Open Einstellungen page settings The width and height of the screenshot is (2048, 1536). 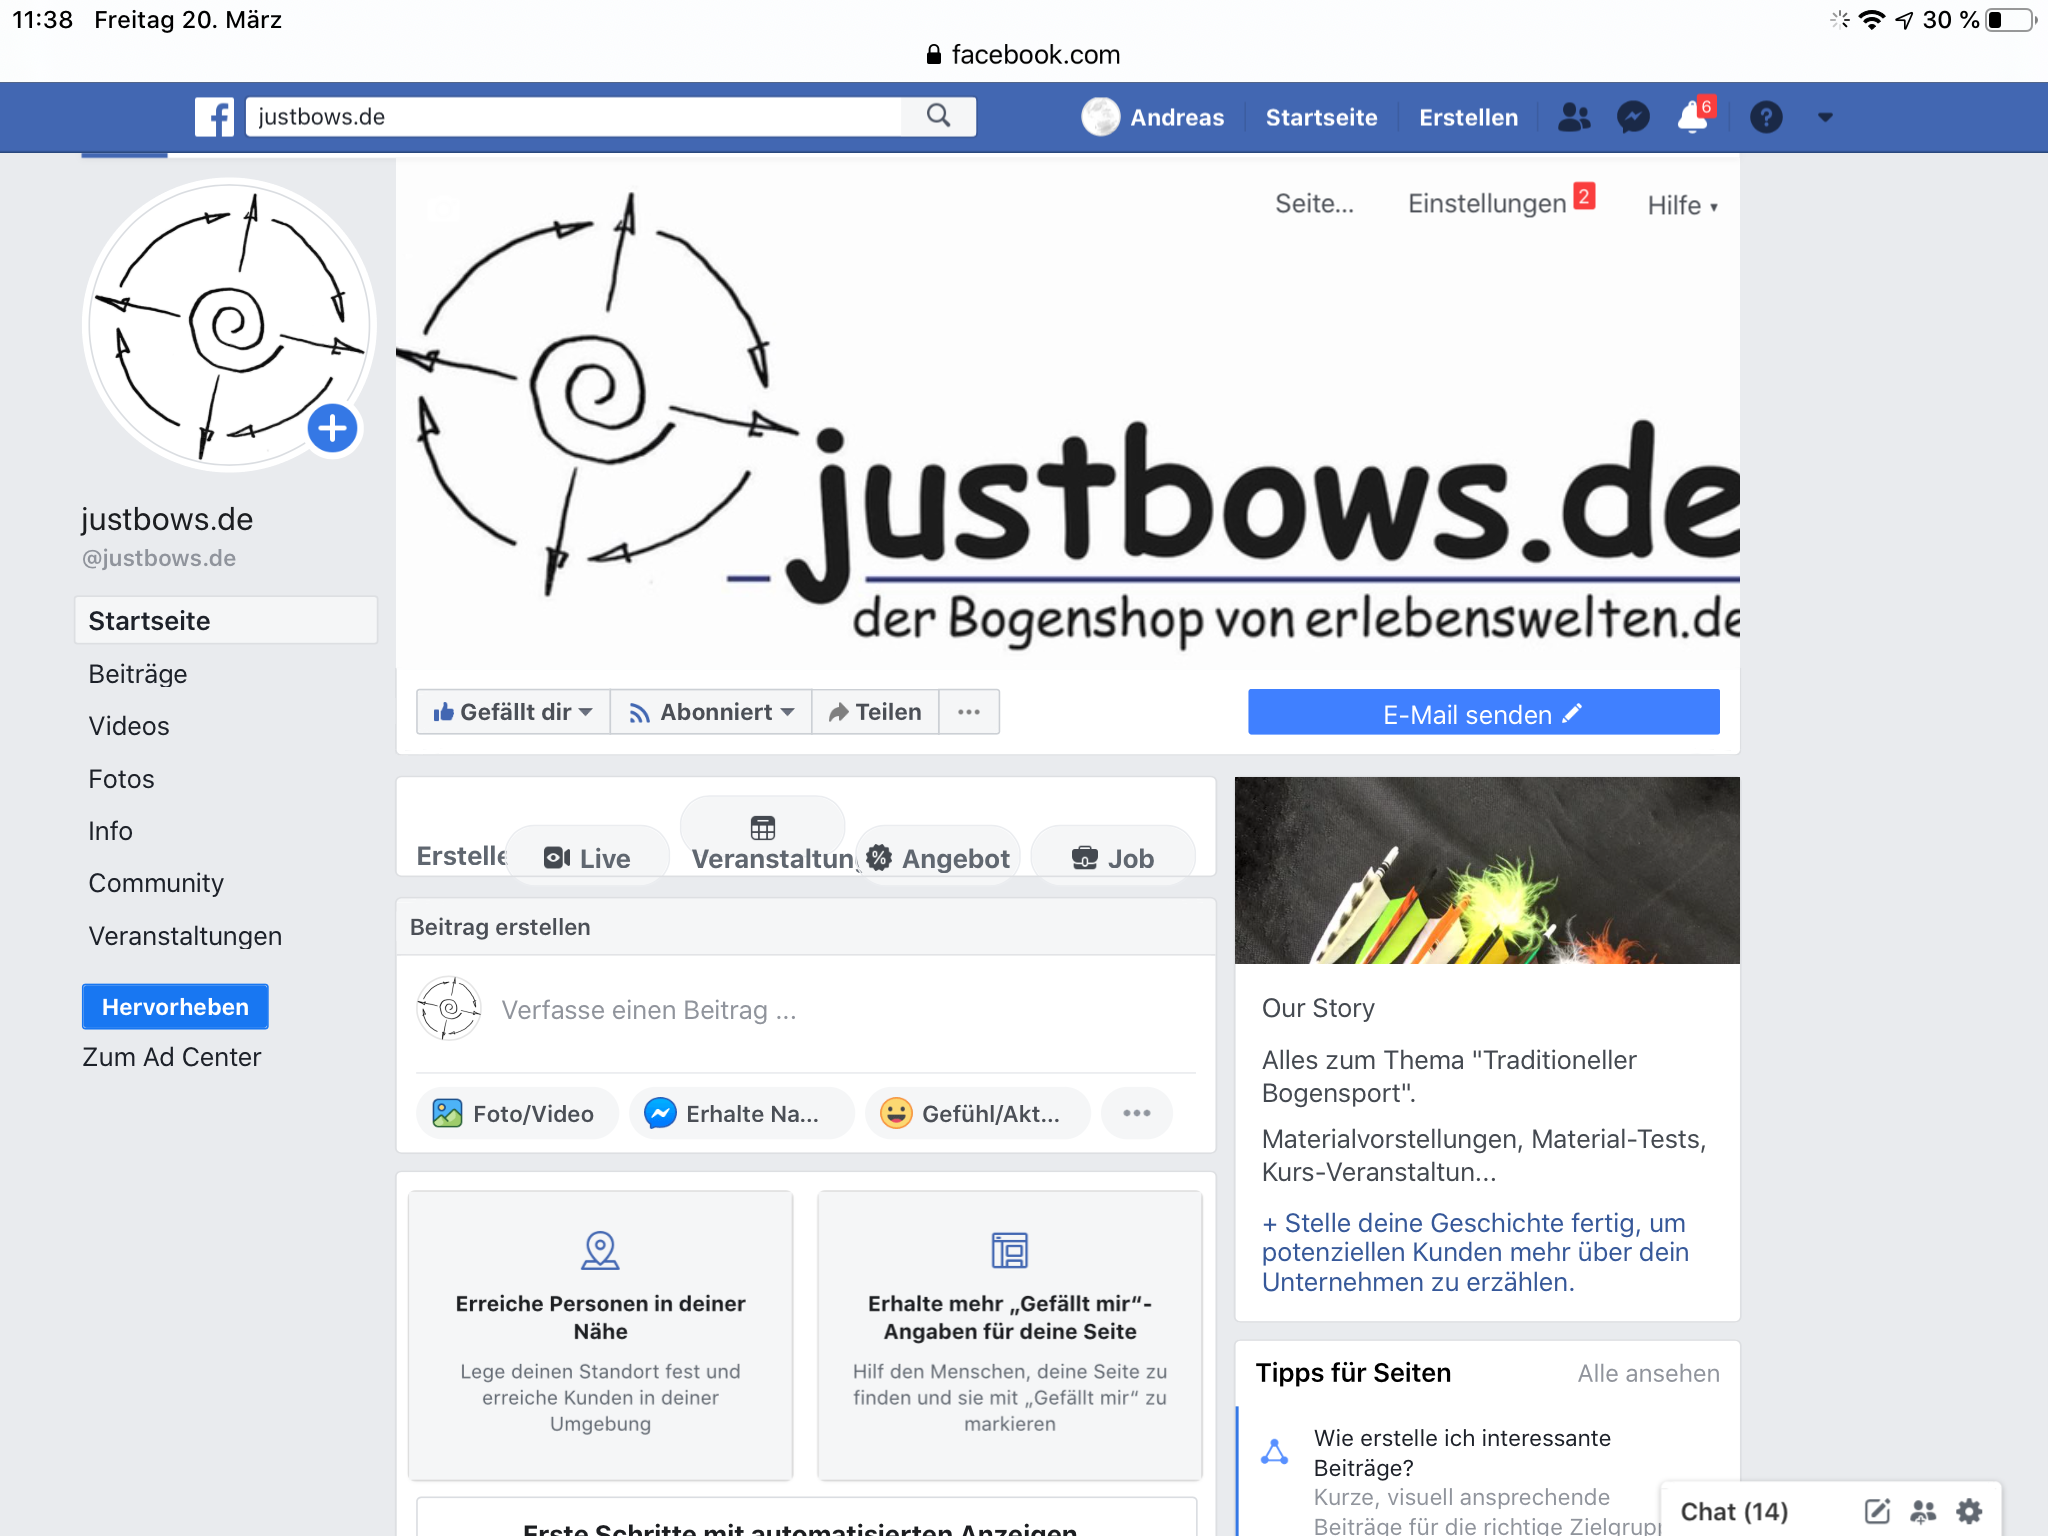[x=1487, y=204]
